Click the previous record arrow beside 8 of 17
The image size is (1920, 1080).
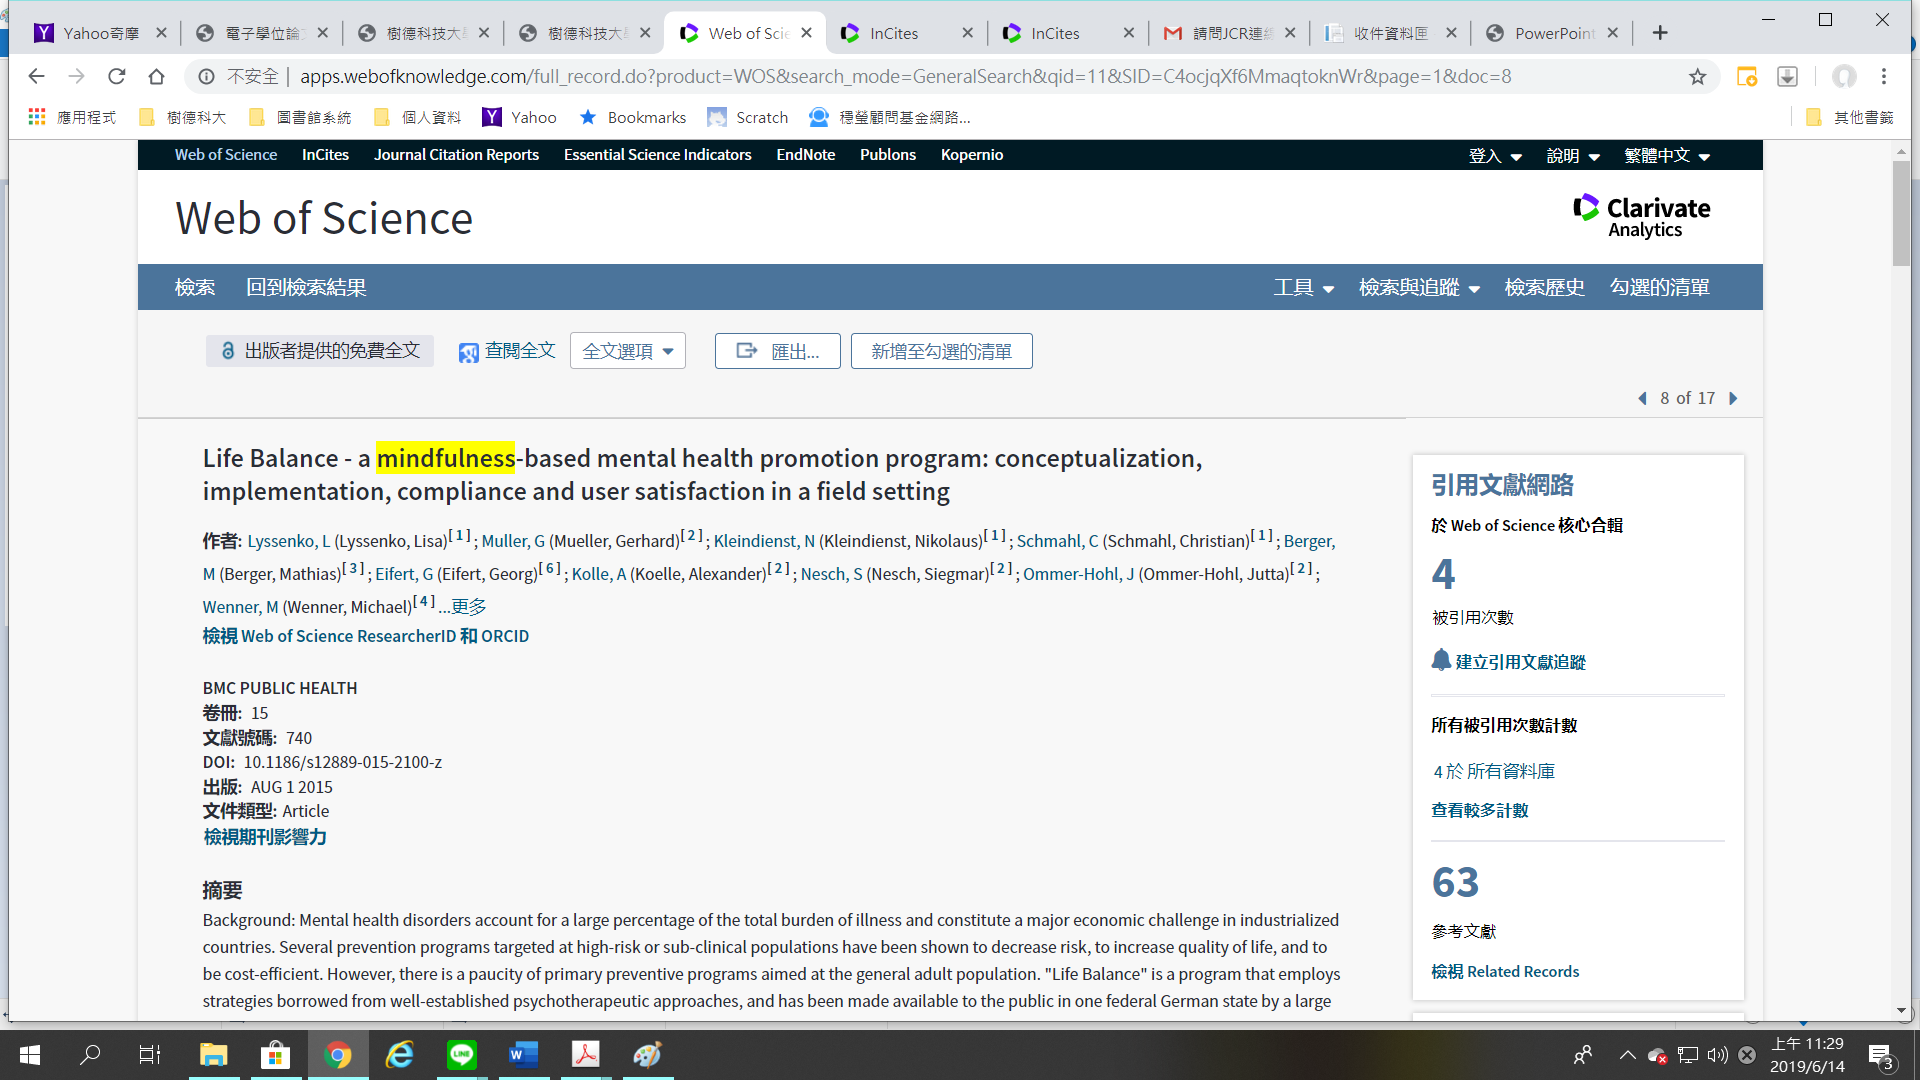point(1642,398)
